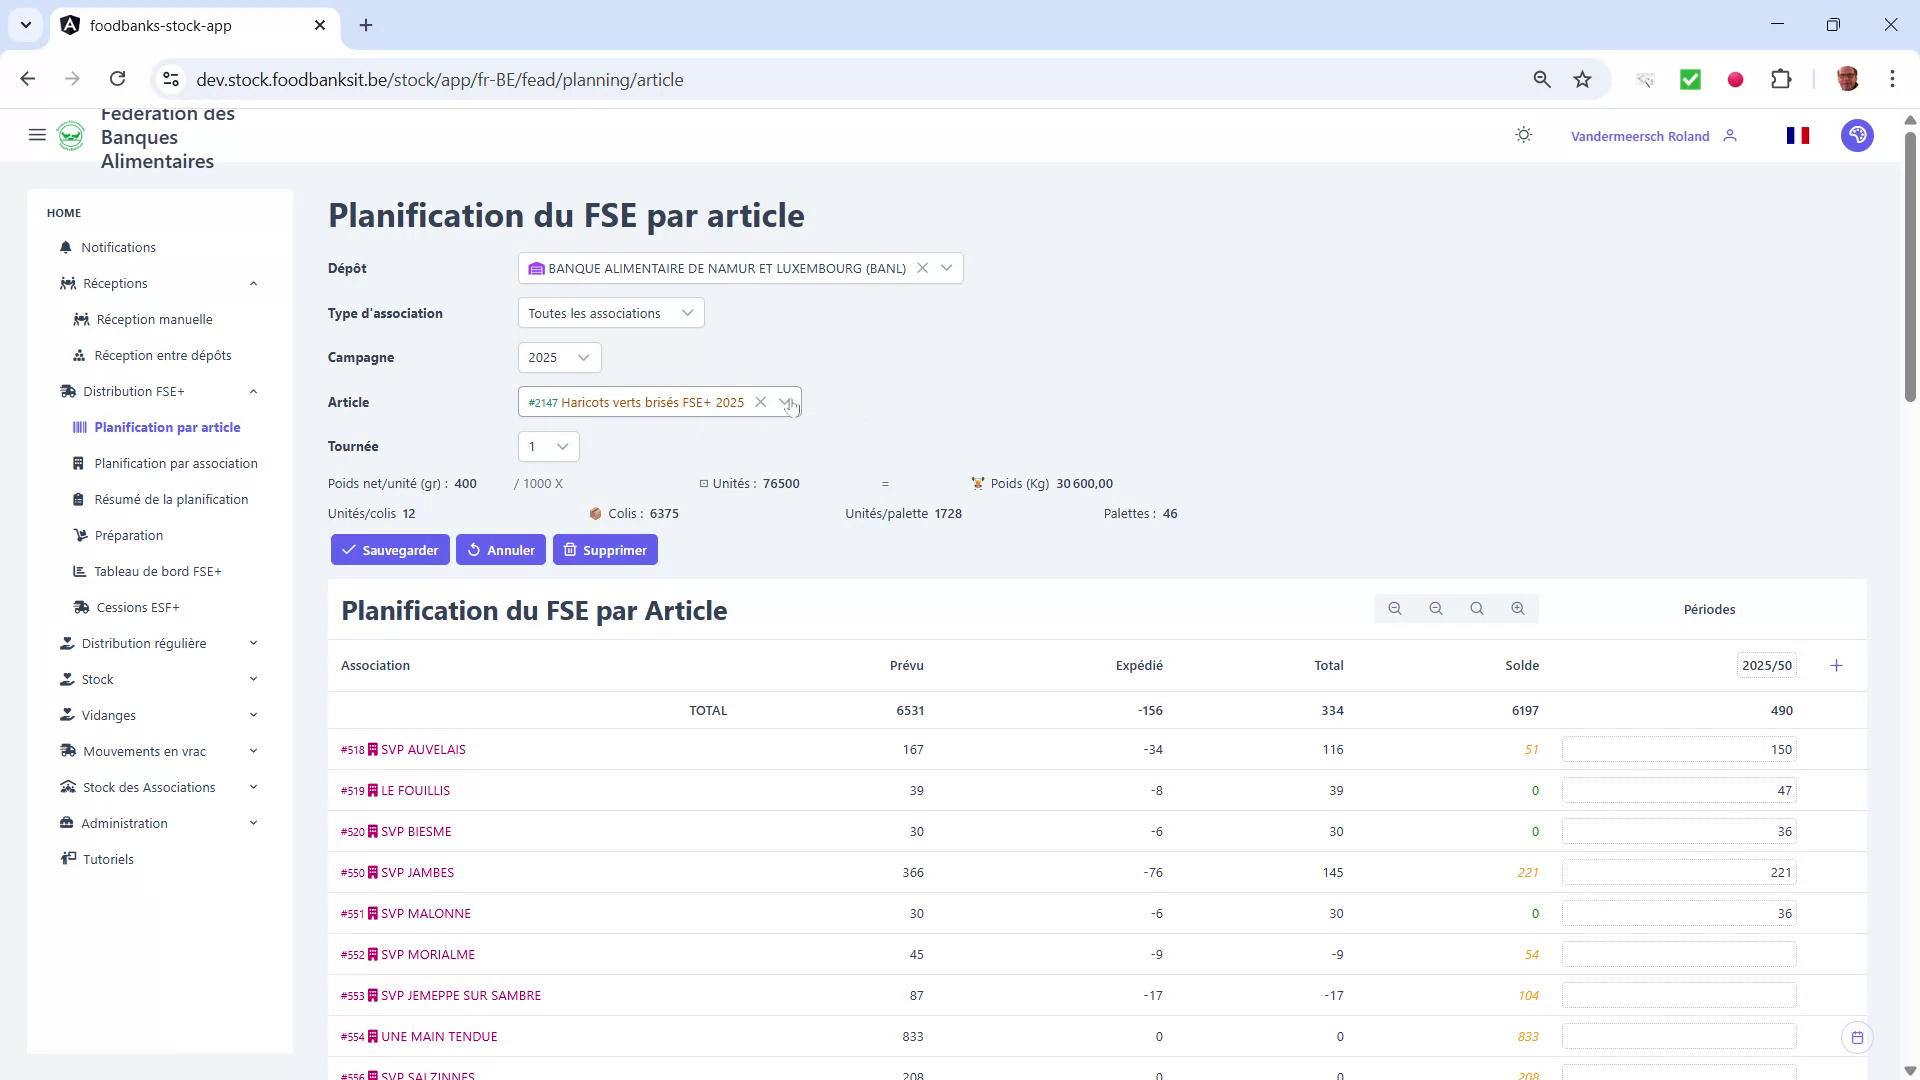Open the theme palette icon top right
The width and height of the screenshot is (1920, 1080).
(1857, 135)
